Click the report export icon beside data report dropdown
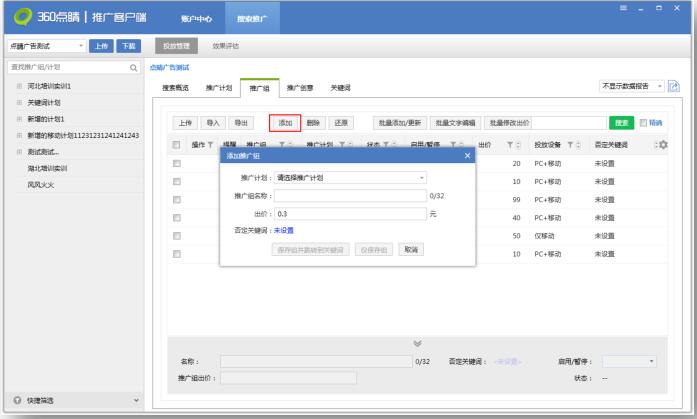The height and width of the screenshot is (419, 697). [x=673, y=88]
